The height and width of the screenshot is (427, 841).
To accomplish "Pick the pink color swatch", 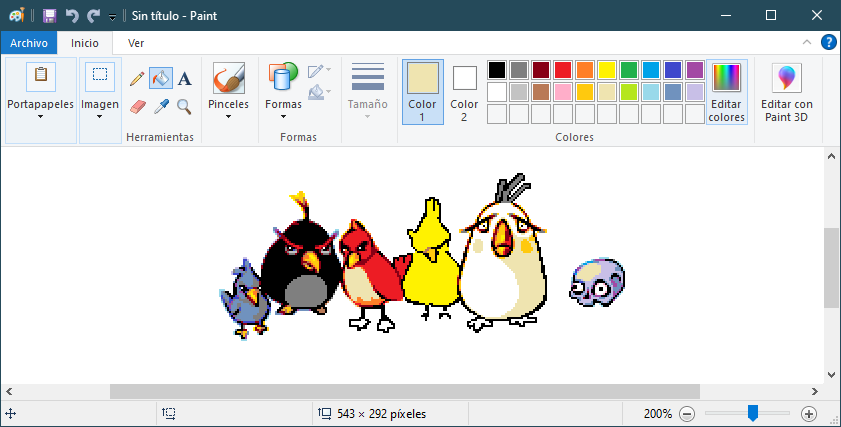I will (563, 92).
